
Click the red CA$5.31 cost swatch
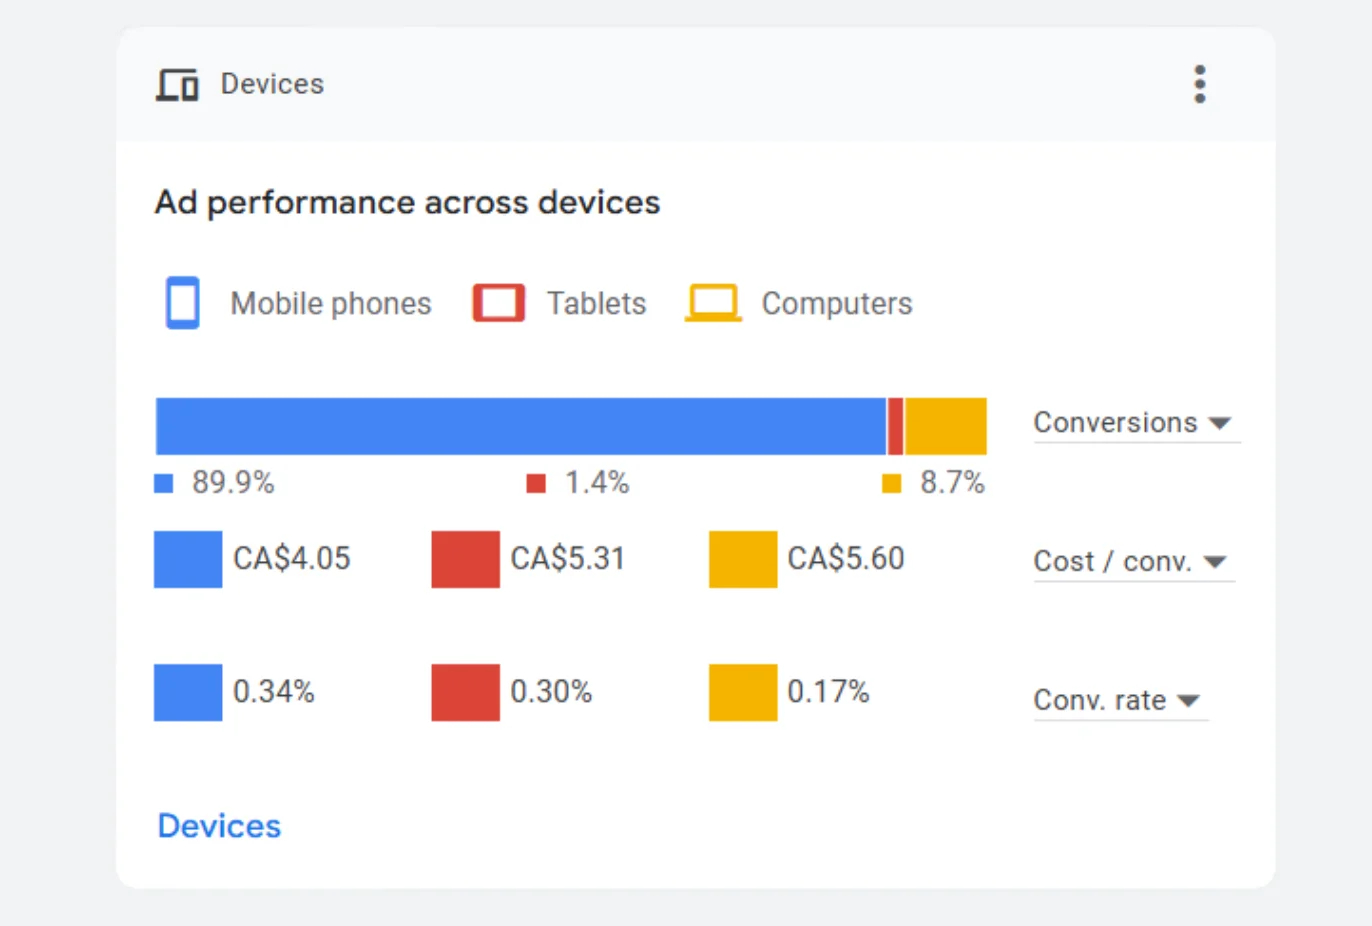tap(465, 559)
